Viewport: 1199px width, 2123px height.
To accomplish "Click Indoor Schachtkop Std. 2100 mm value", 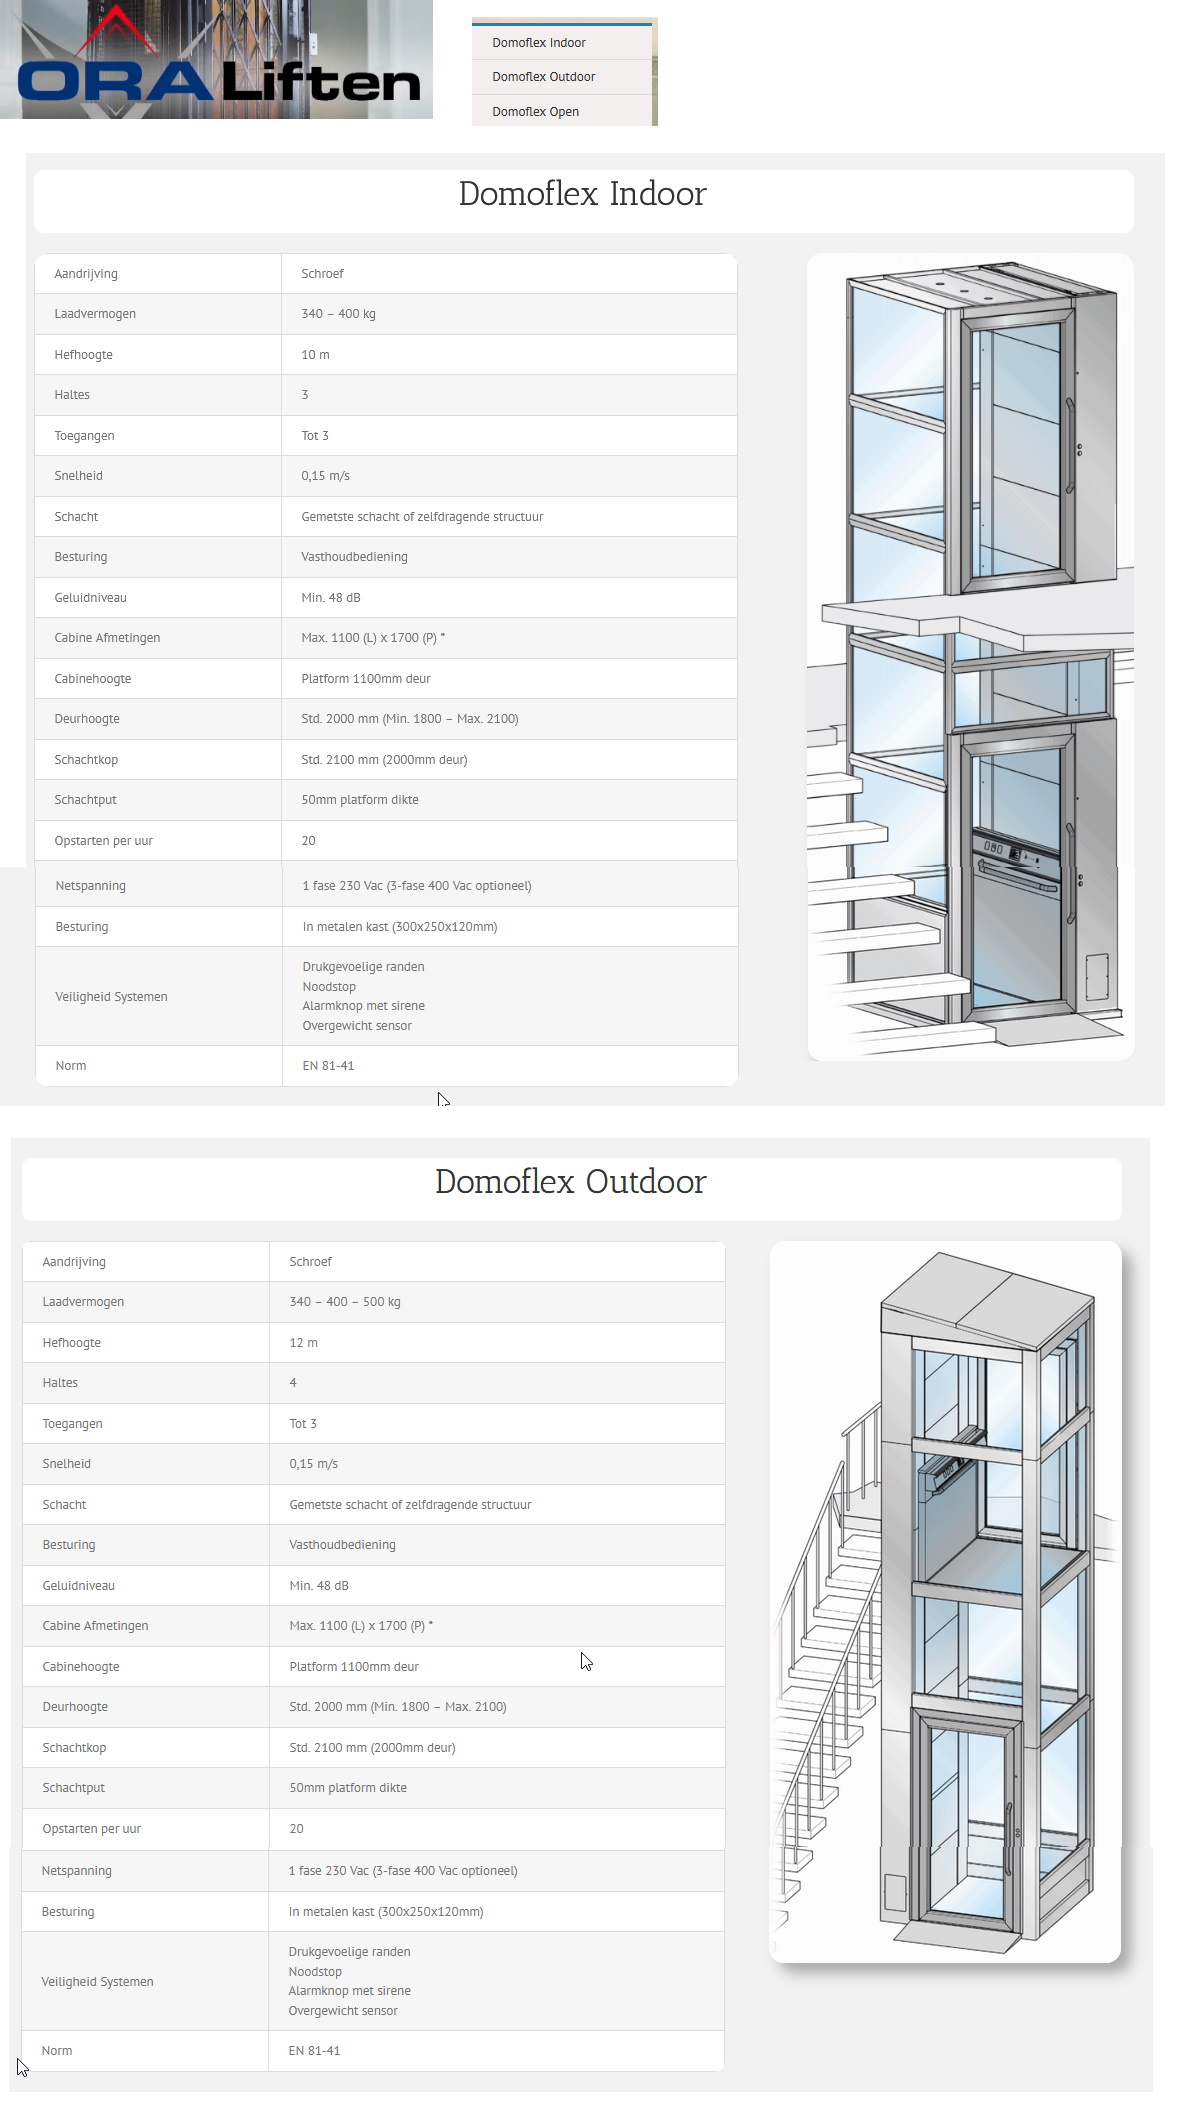I will (384, 760).
